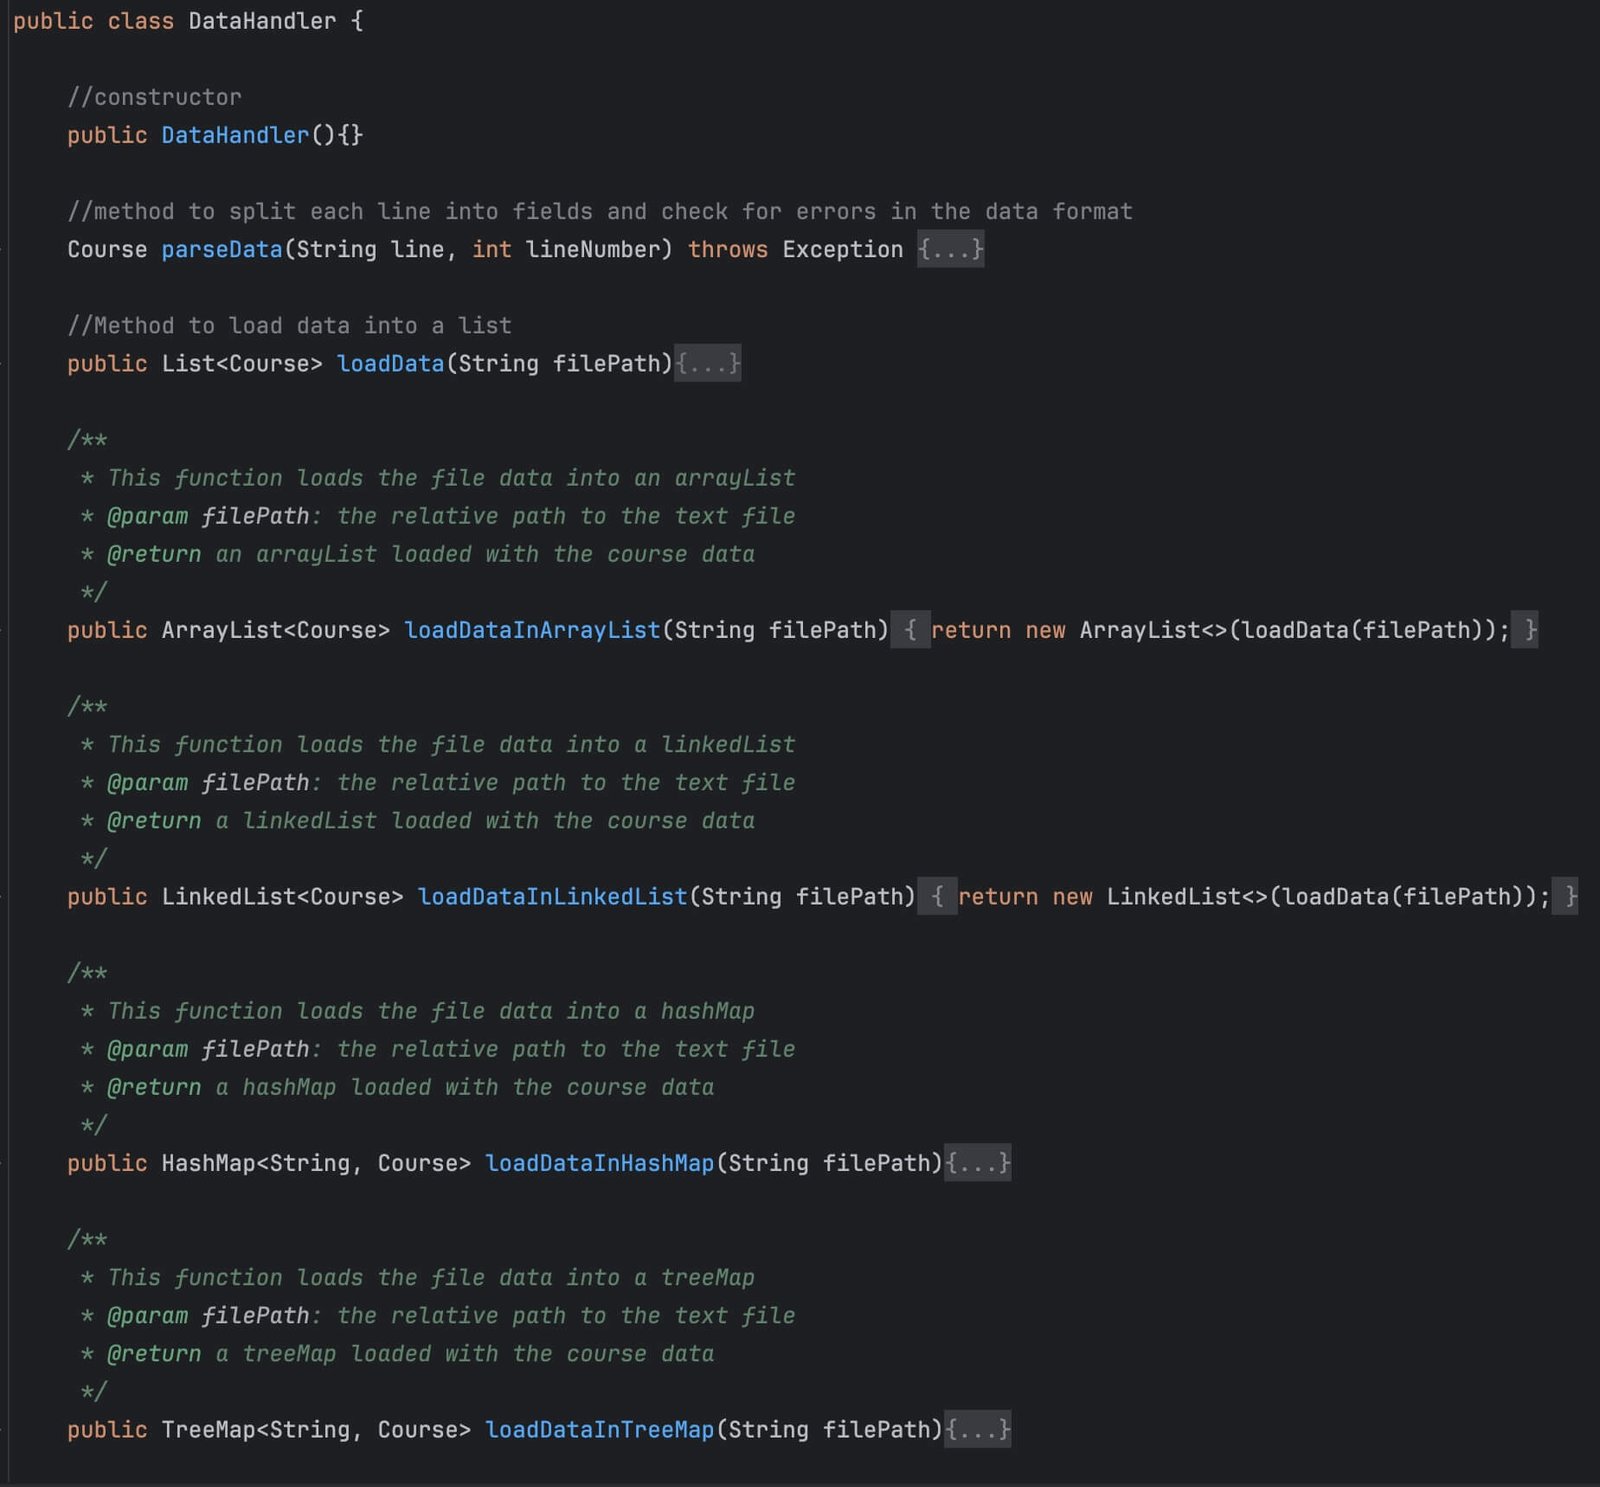1600x1487 pixels.
Task: Click the Exception type in parseData
Action: (x=843, y=249)
